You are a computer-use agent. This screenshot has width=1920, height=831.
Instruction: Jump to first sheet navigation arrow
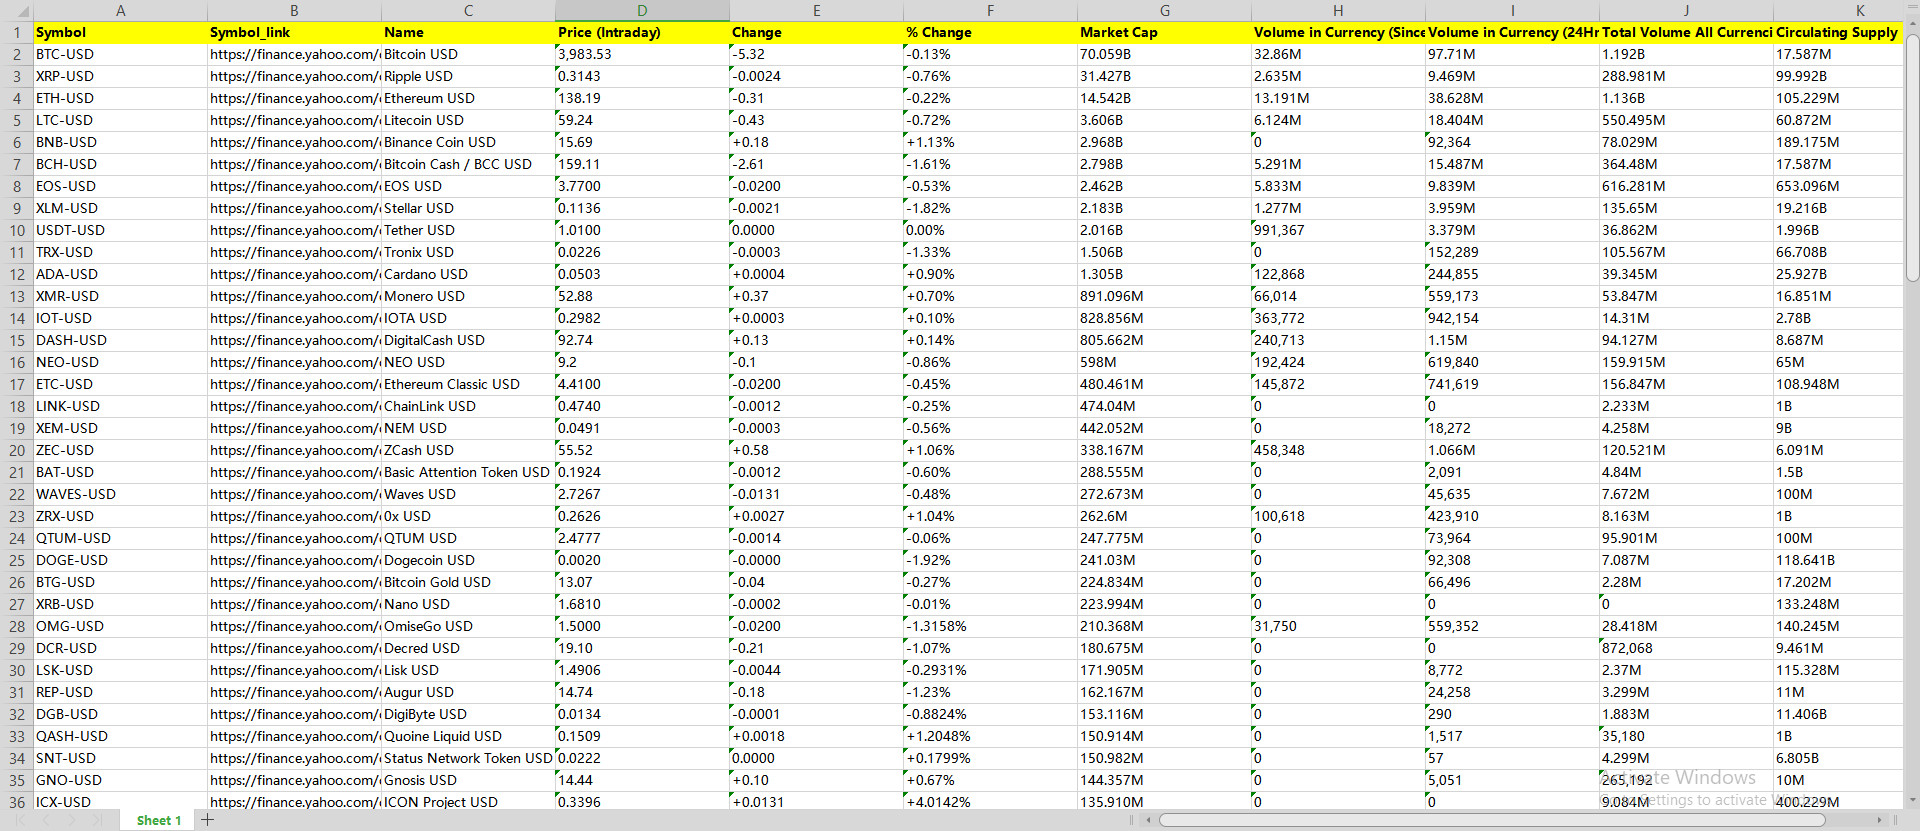pos(20,820)
